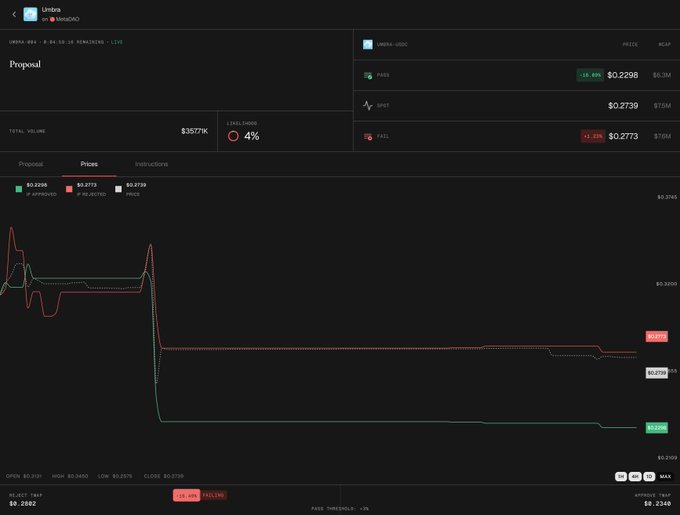Image resolution: width=680 pixels, height=515 pixels.
Task: Click the red Fail market icon
Action: (x=368, y=137)
